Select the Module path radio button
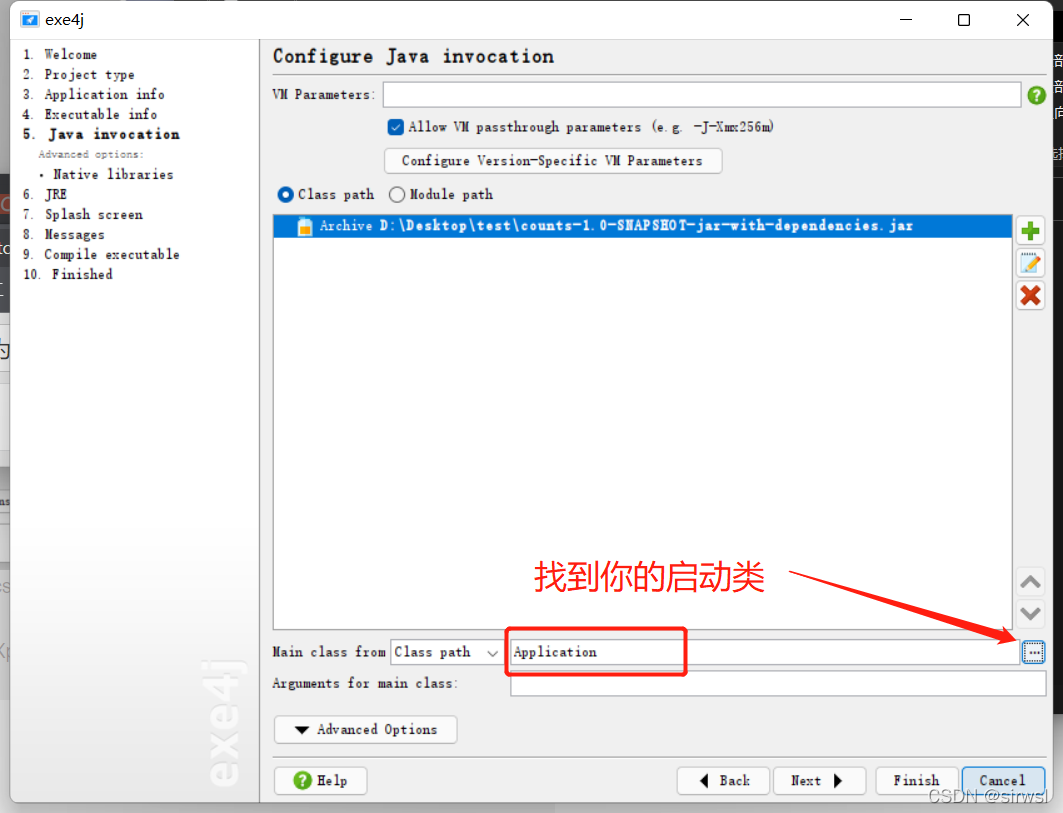1063x813 pixels. point(397,195)
